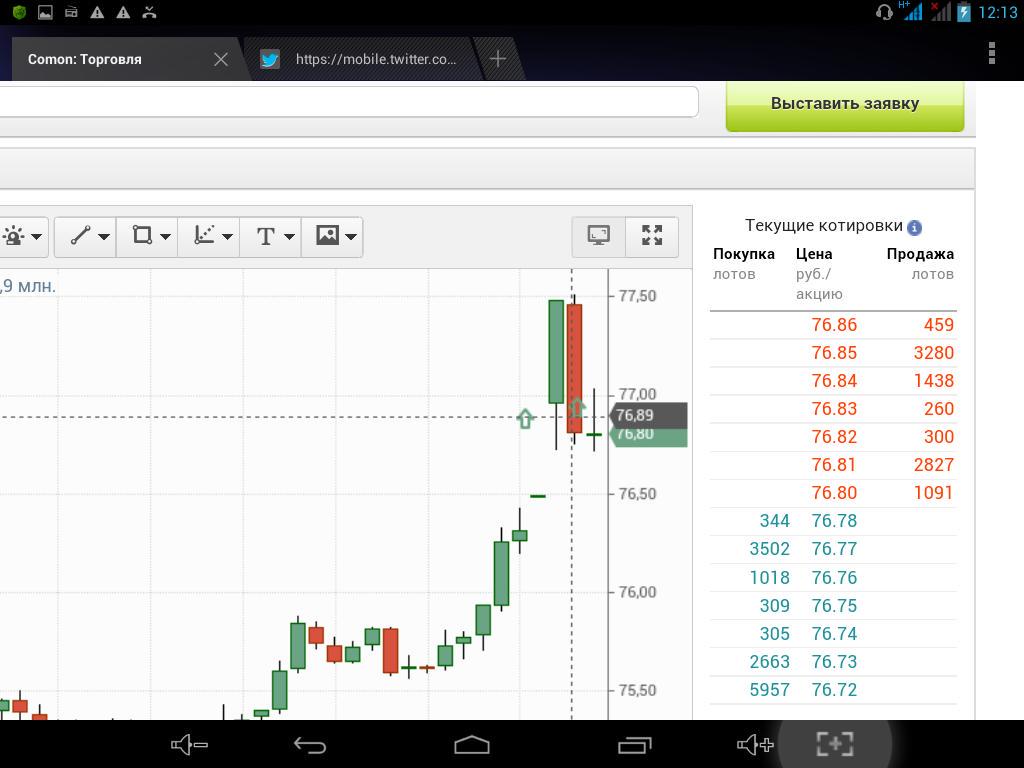
Task: Open the chart indicators tool
Action: [204, 235]
